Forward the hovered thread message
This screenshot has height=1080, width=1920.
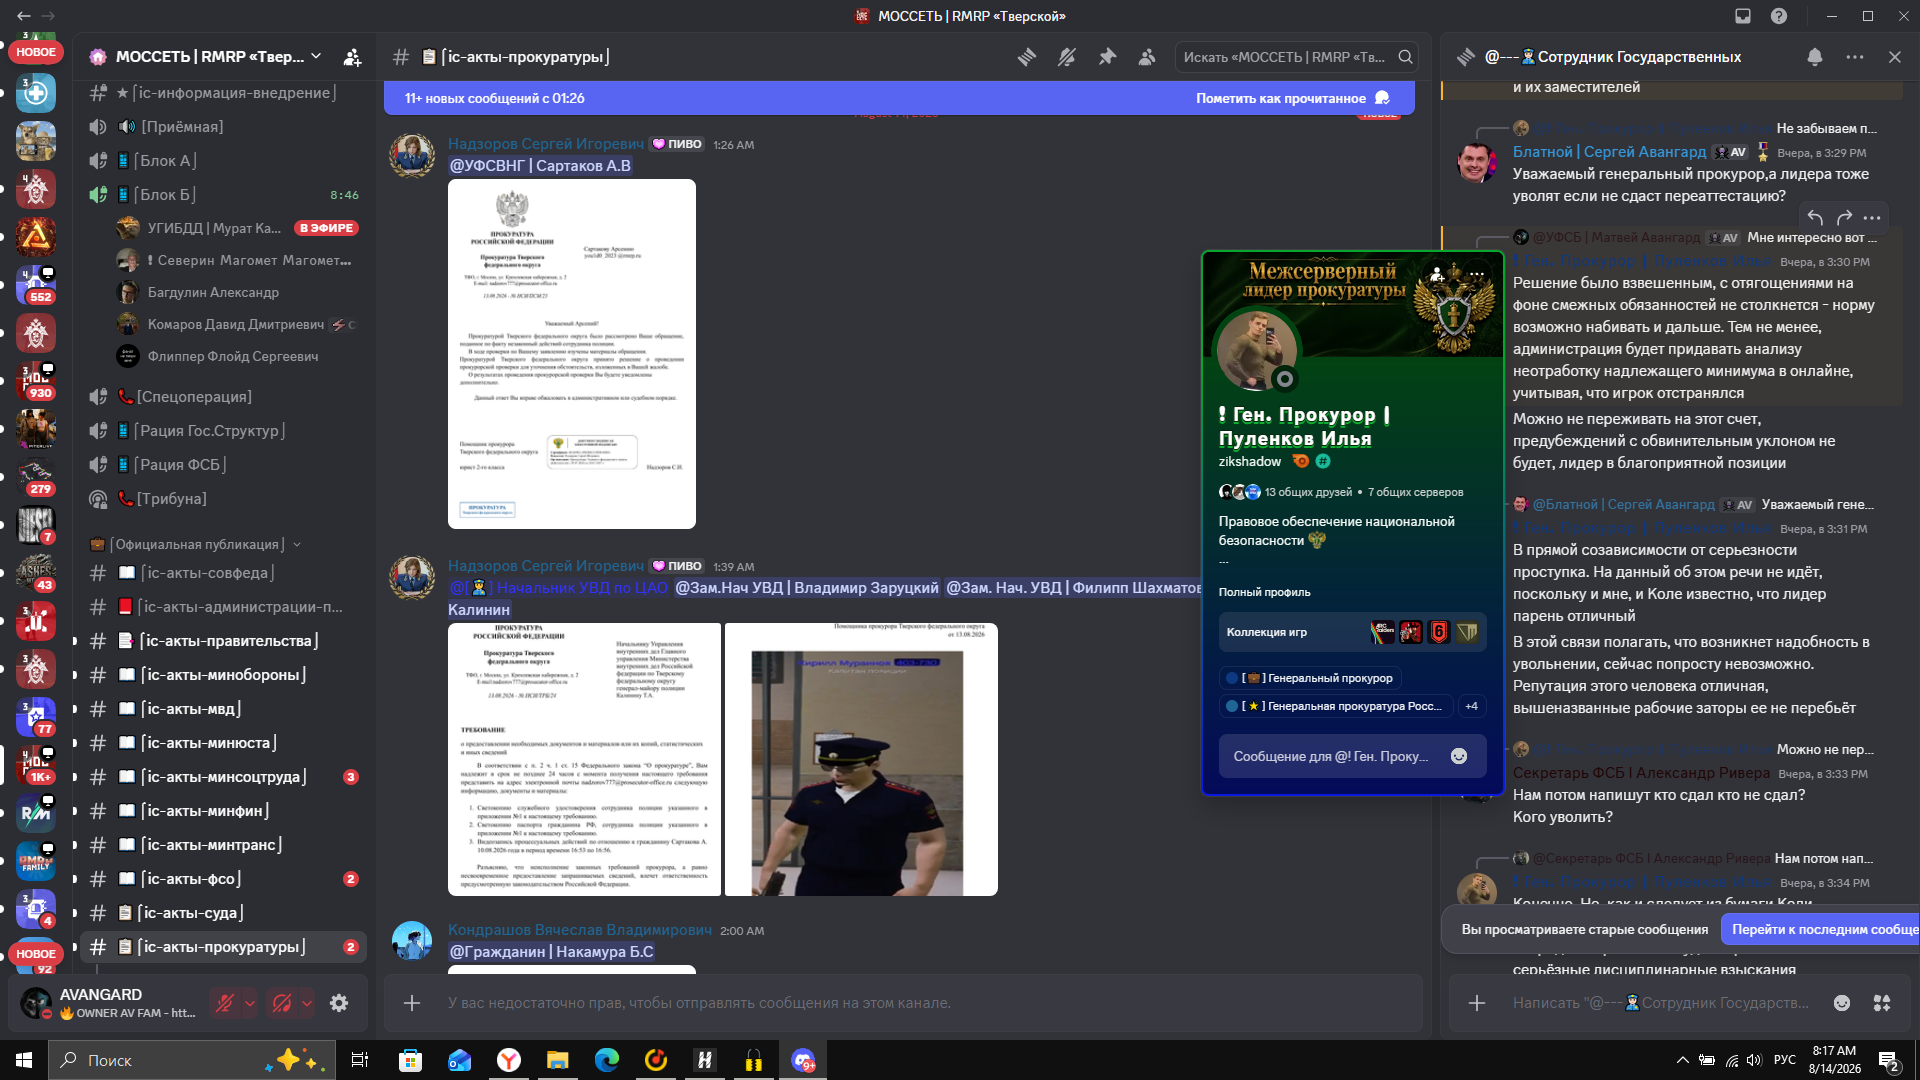pos(1845,217)
